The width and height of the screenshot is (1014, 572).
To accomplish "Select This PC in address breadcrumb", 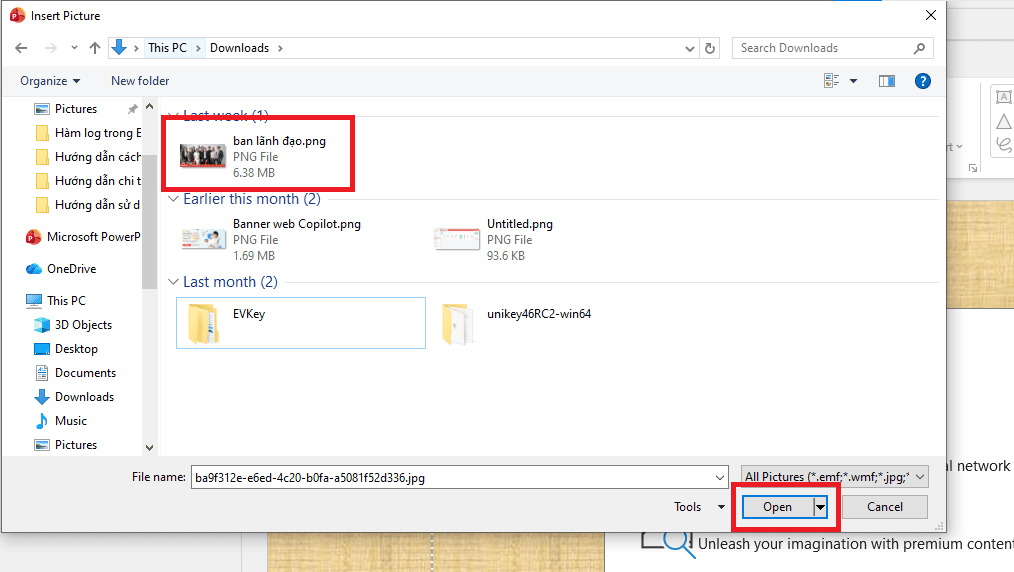I will (x=167, y=48).
